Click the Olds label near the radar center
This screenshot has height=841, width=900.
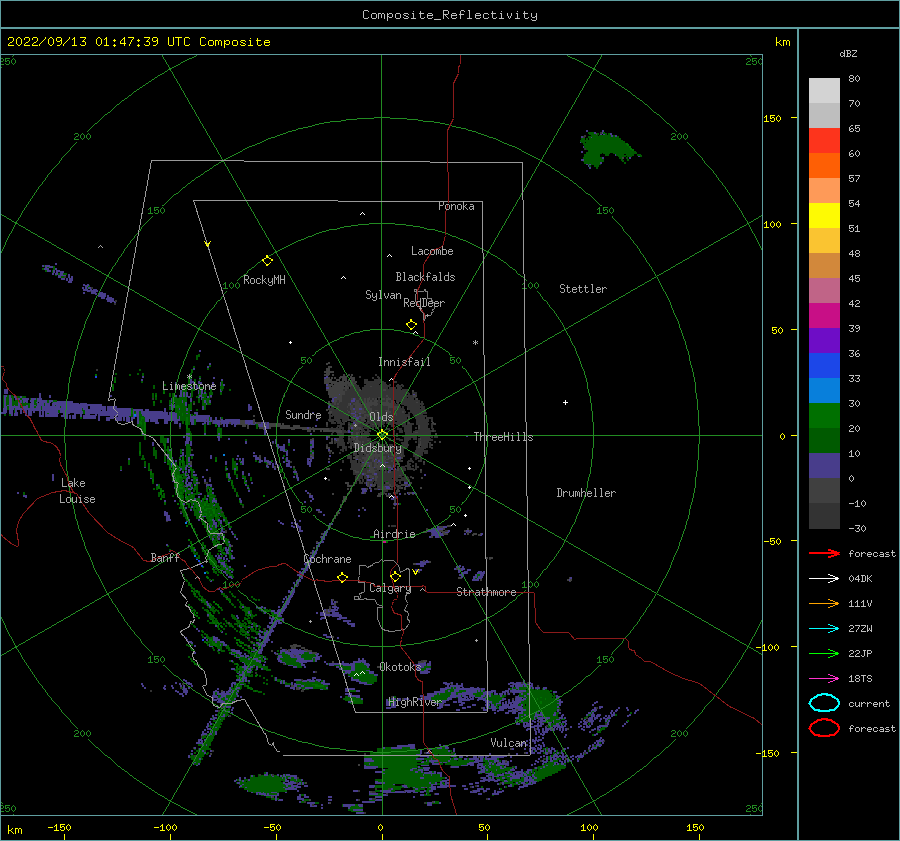381,417
